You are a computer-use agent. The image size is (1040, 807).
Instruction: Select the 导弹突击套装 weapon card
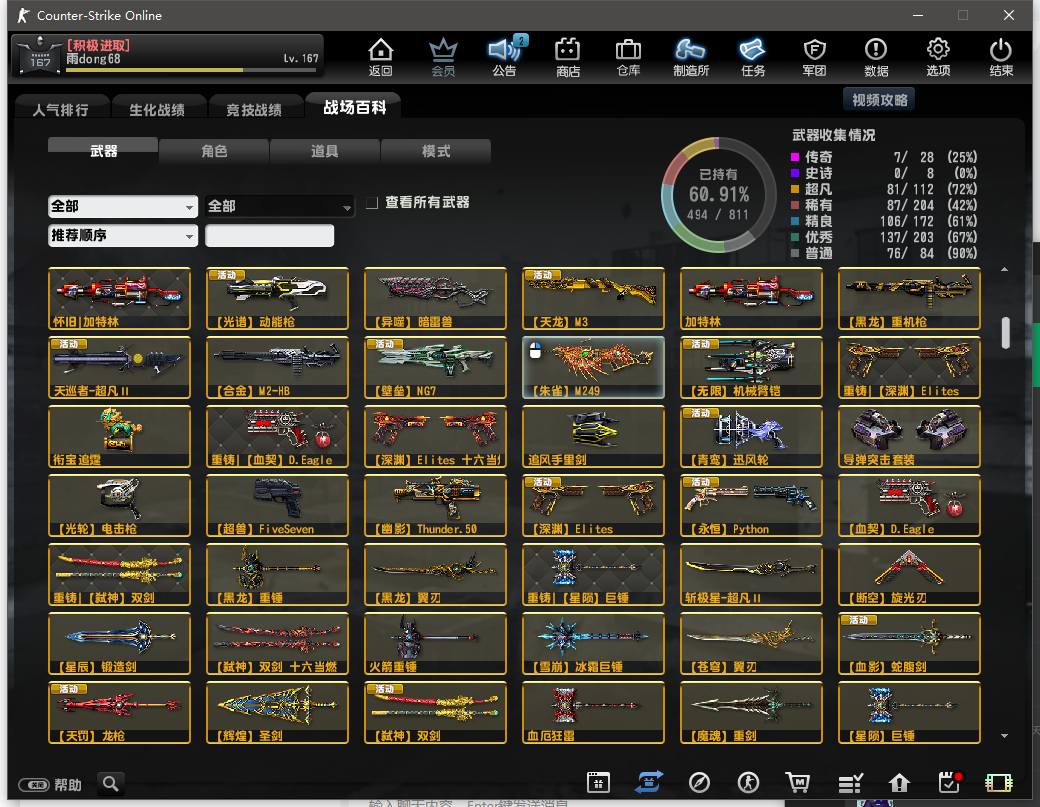click(x=909, y=436)
